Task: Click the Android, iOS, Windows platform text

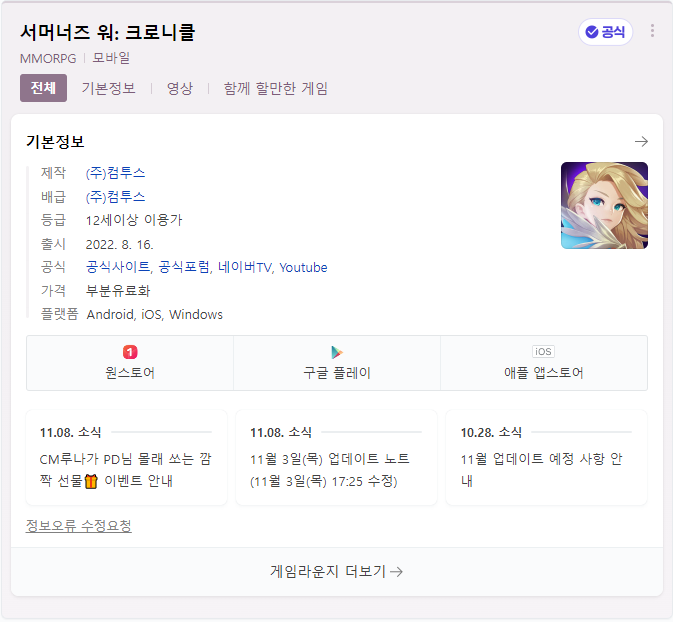Action: point(155,315)
